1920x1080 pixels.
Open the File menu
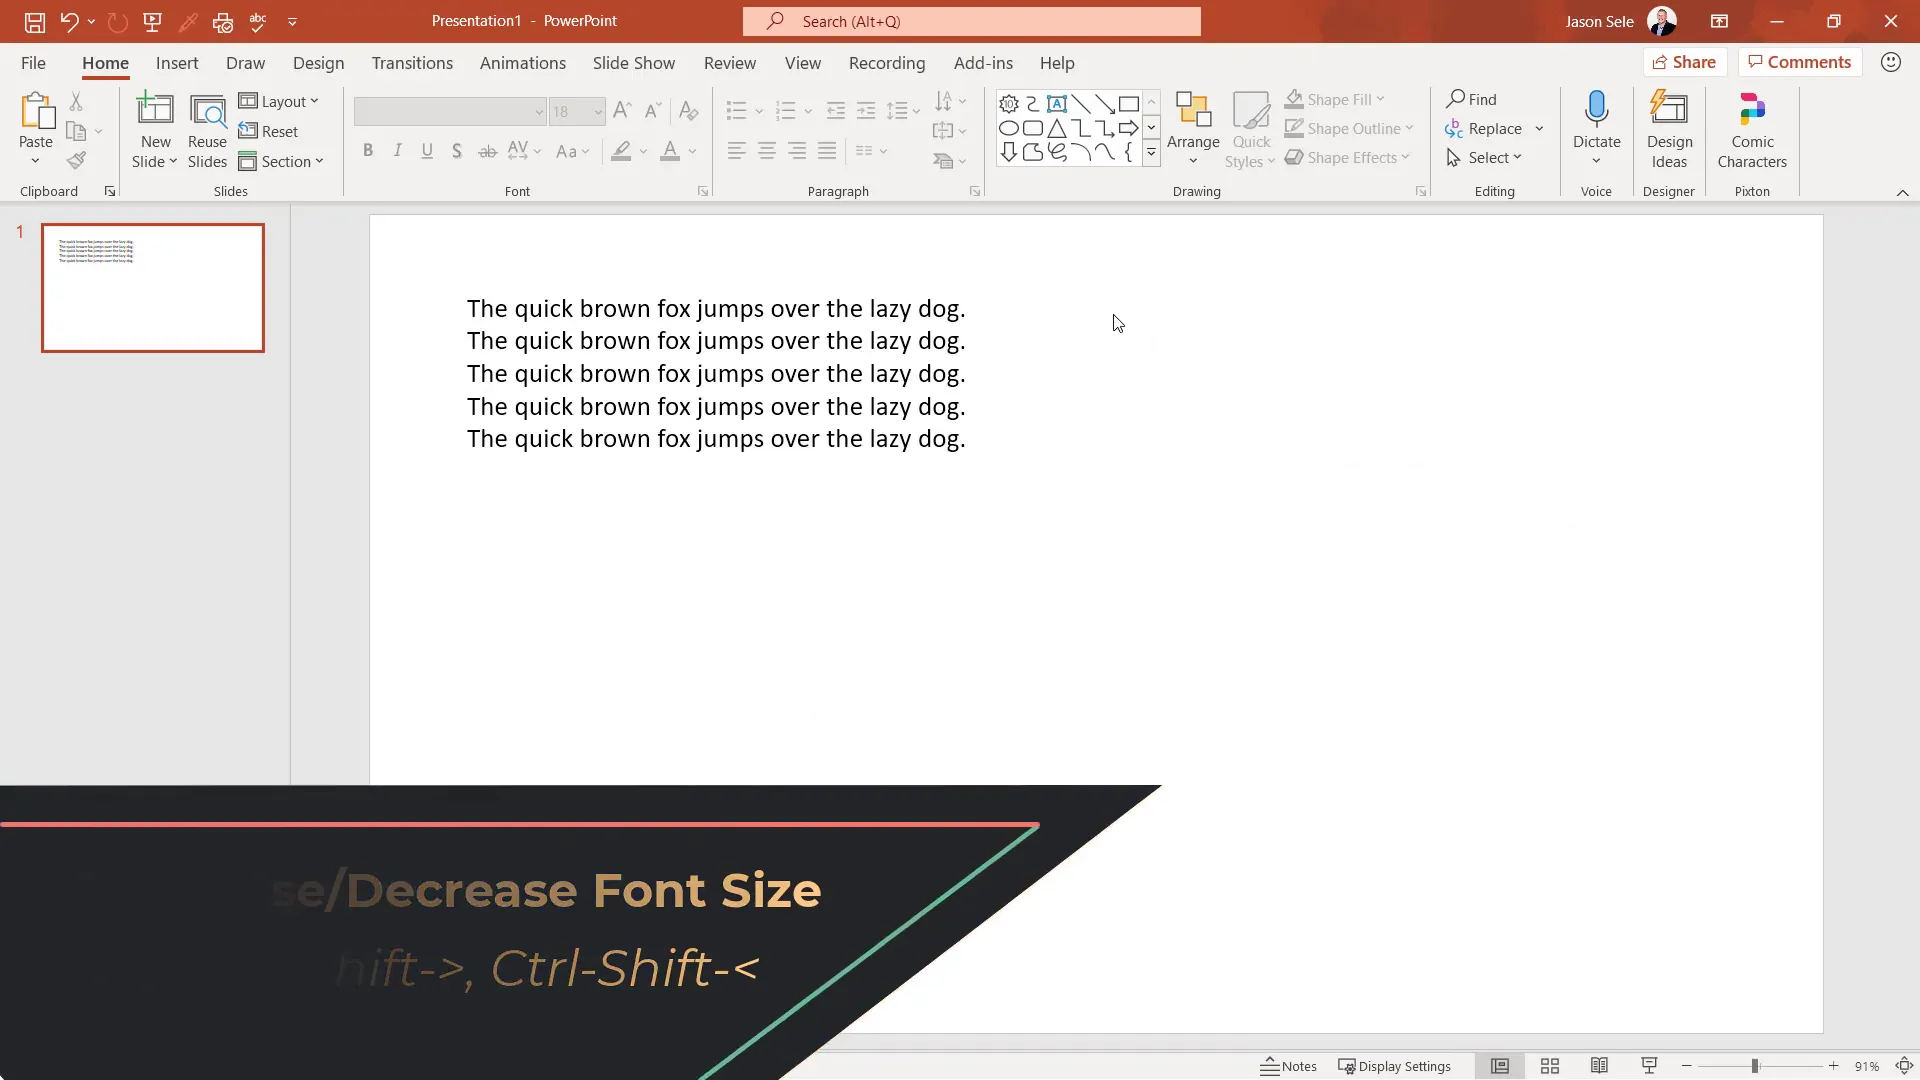(33, 63)
